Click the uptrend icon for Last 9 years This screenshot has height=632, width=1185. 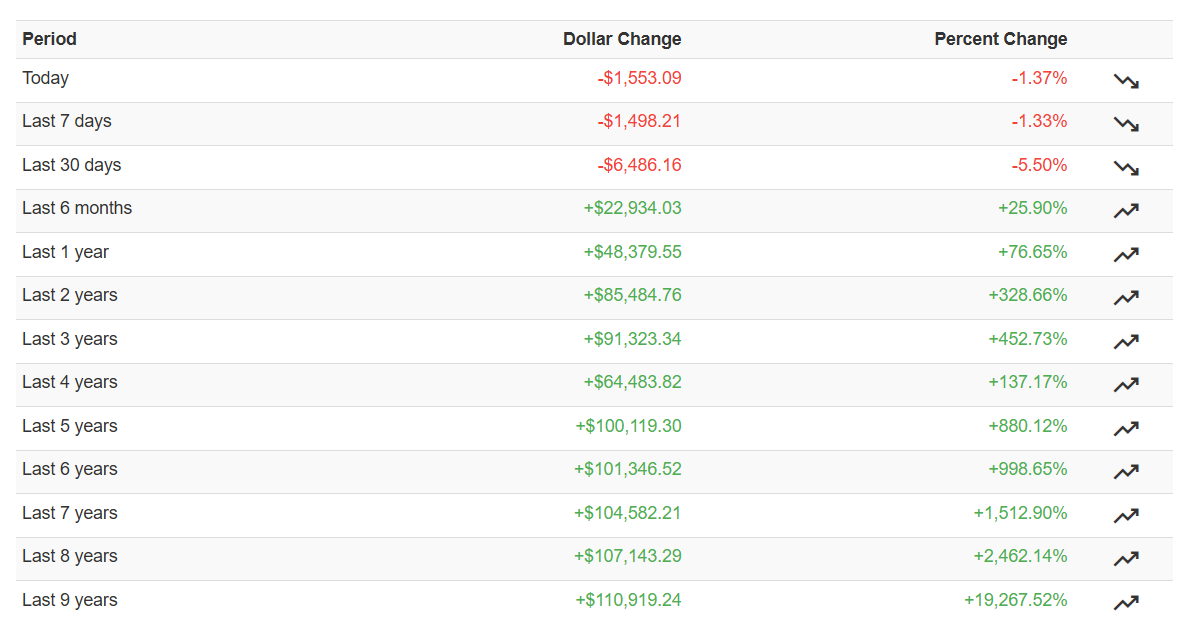click(1126, 603)
